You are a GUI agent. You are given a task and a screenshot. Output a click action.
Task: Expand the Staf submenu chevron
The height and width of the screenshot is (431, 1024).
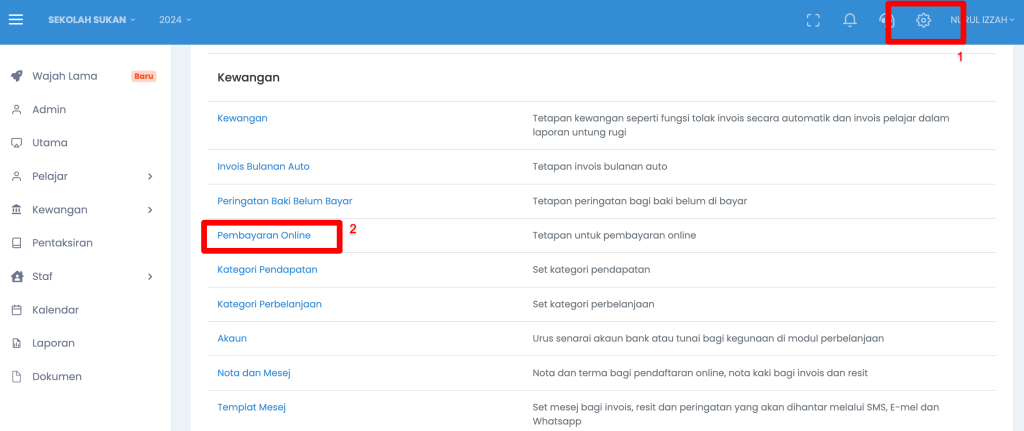(150, 276)
